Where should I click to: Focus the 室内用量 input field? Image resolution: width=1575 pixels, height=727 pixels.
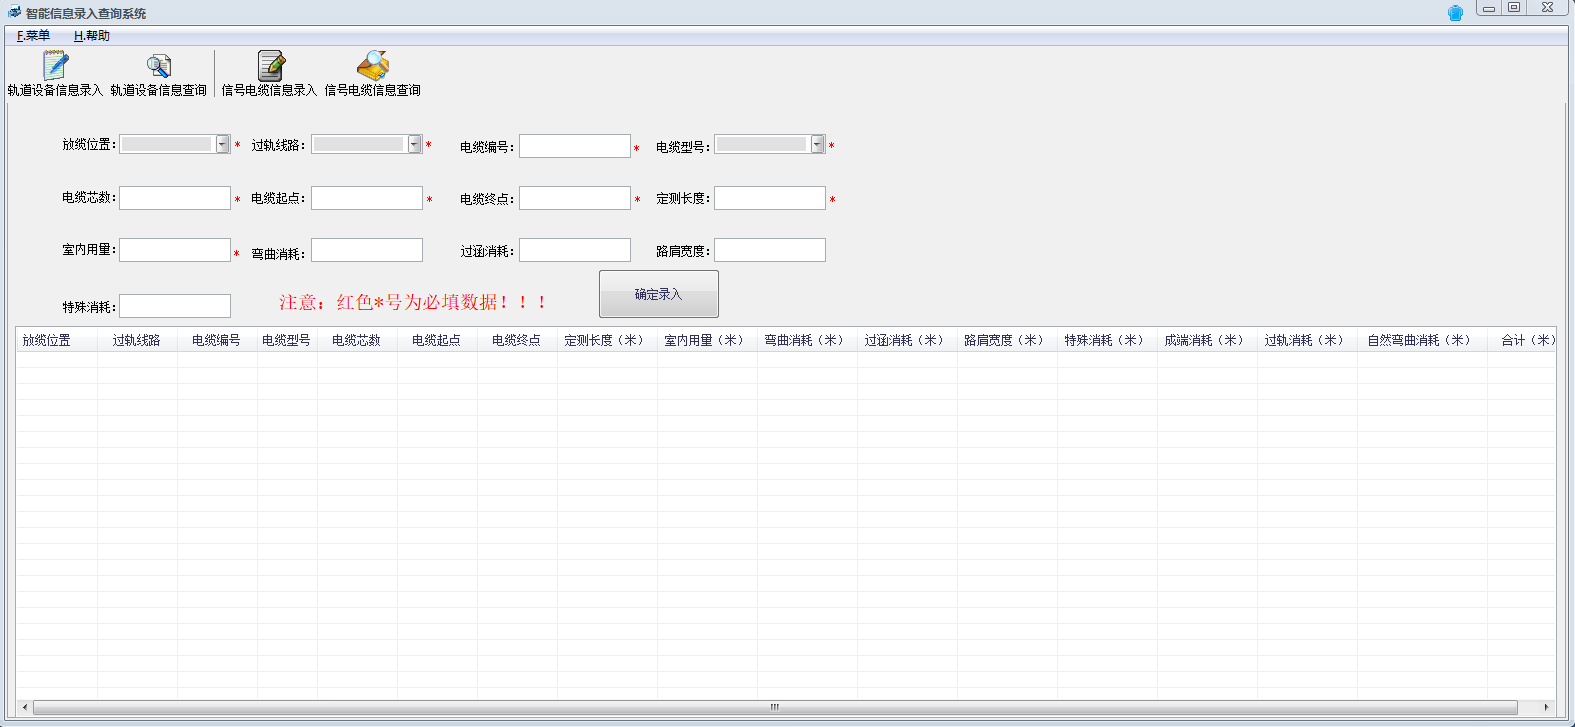click(x=175, y=250)
